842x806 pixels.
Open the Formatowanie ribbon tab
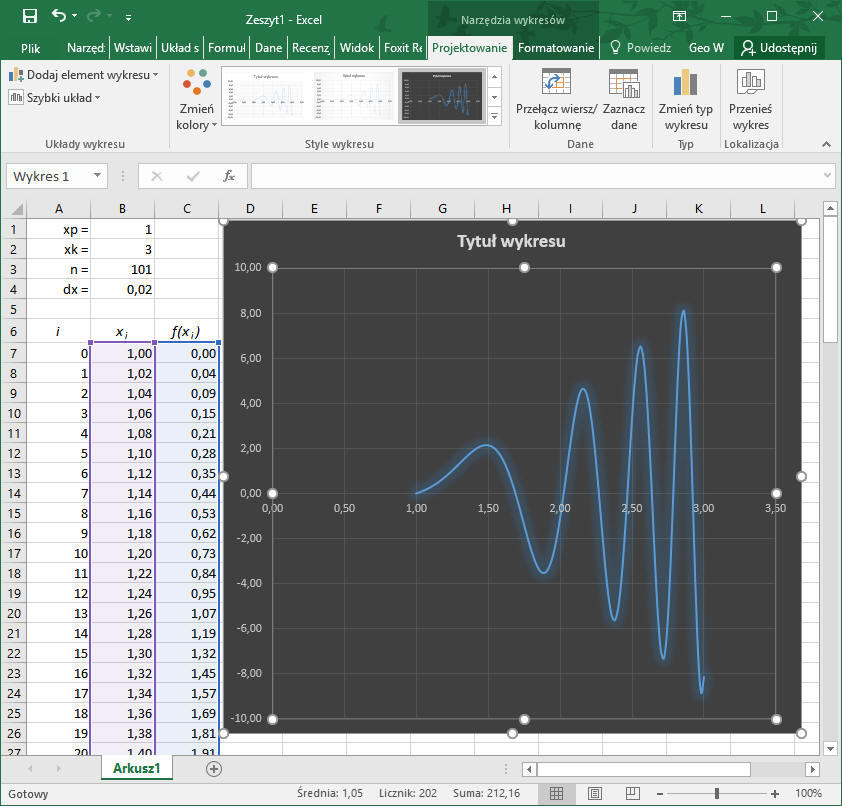click(556, 47)
